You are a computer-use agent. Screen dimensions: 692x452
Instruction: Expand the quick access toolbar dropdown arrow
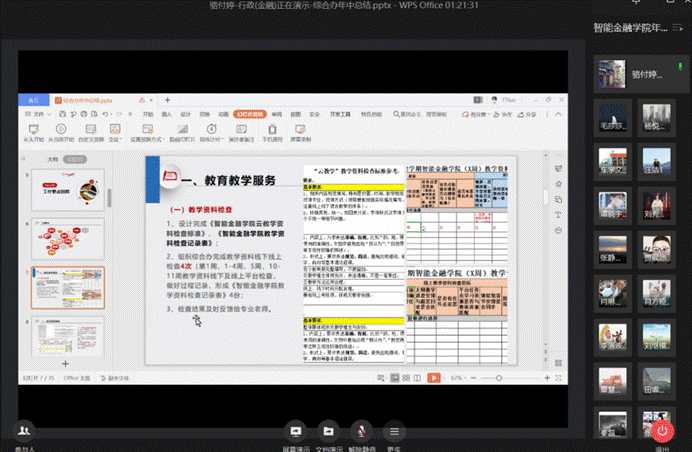[x=130, y=114]
